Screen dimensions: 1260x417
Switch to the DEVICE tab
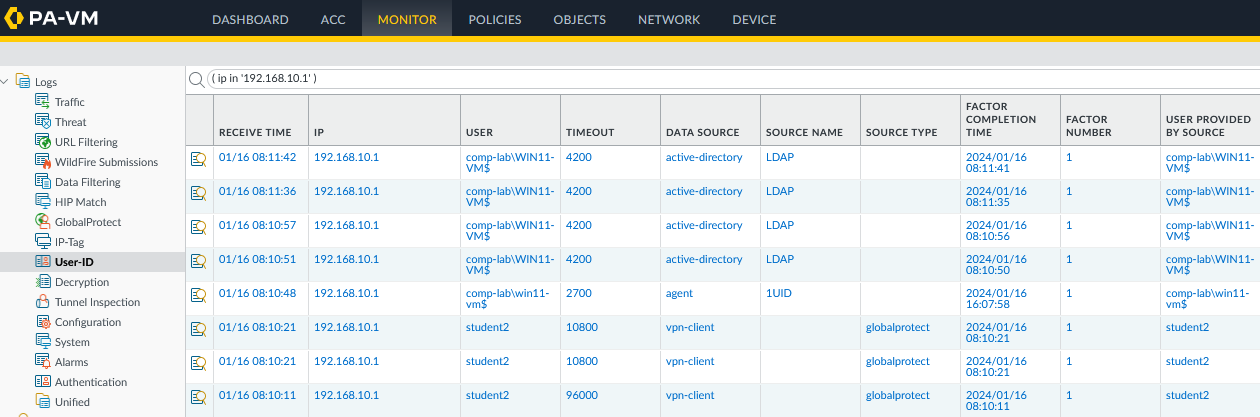(754, 19)
